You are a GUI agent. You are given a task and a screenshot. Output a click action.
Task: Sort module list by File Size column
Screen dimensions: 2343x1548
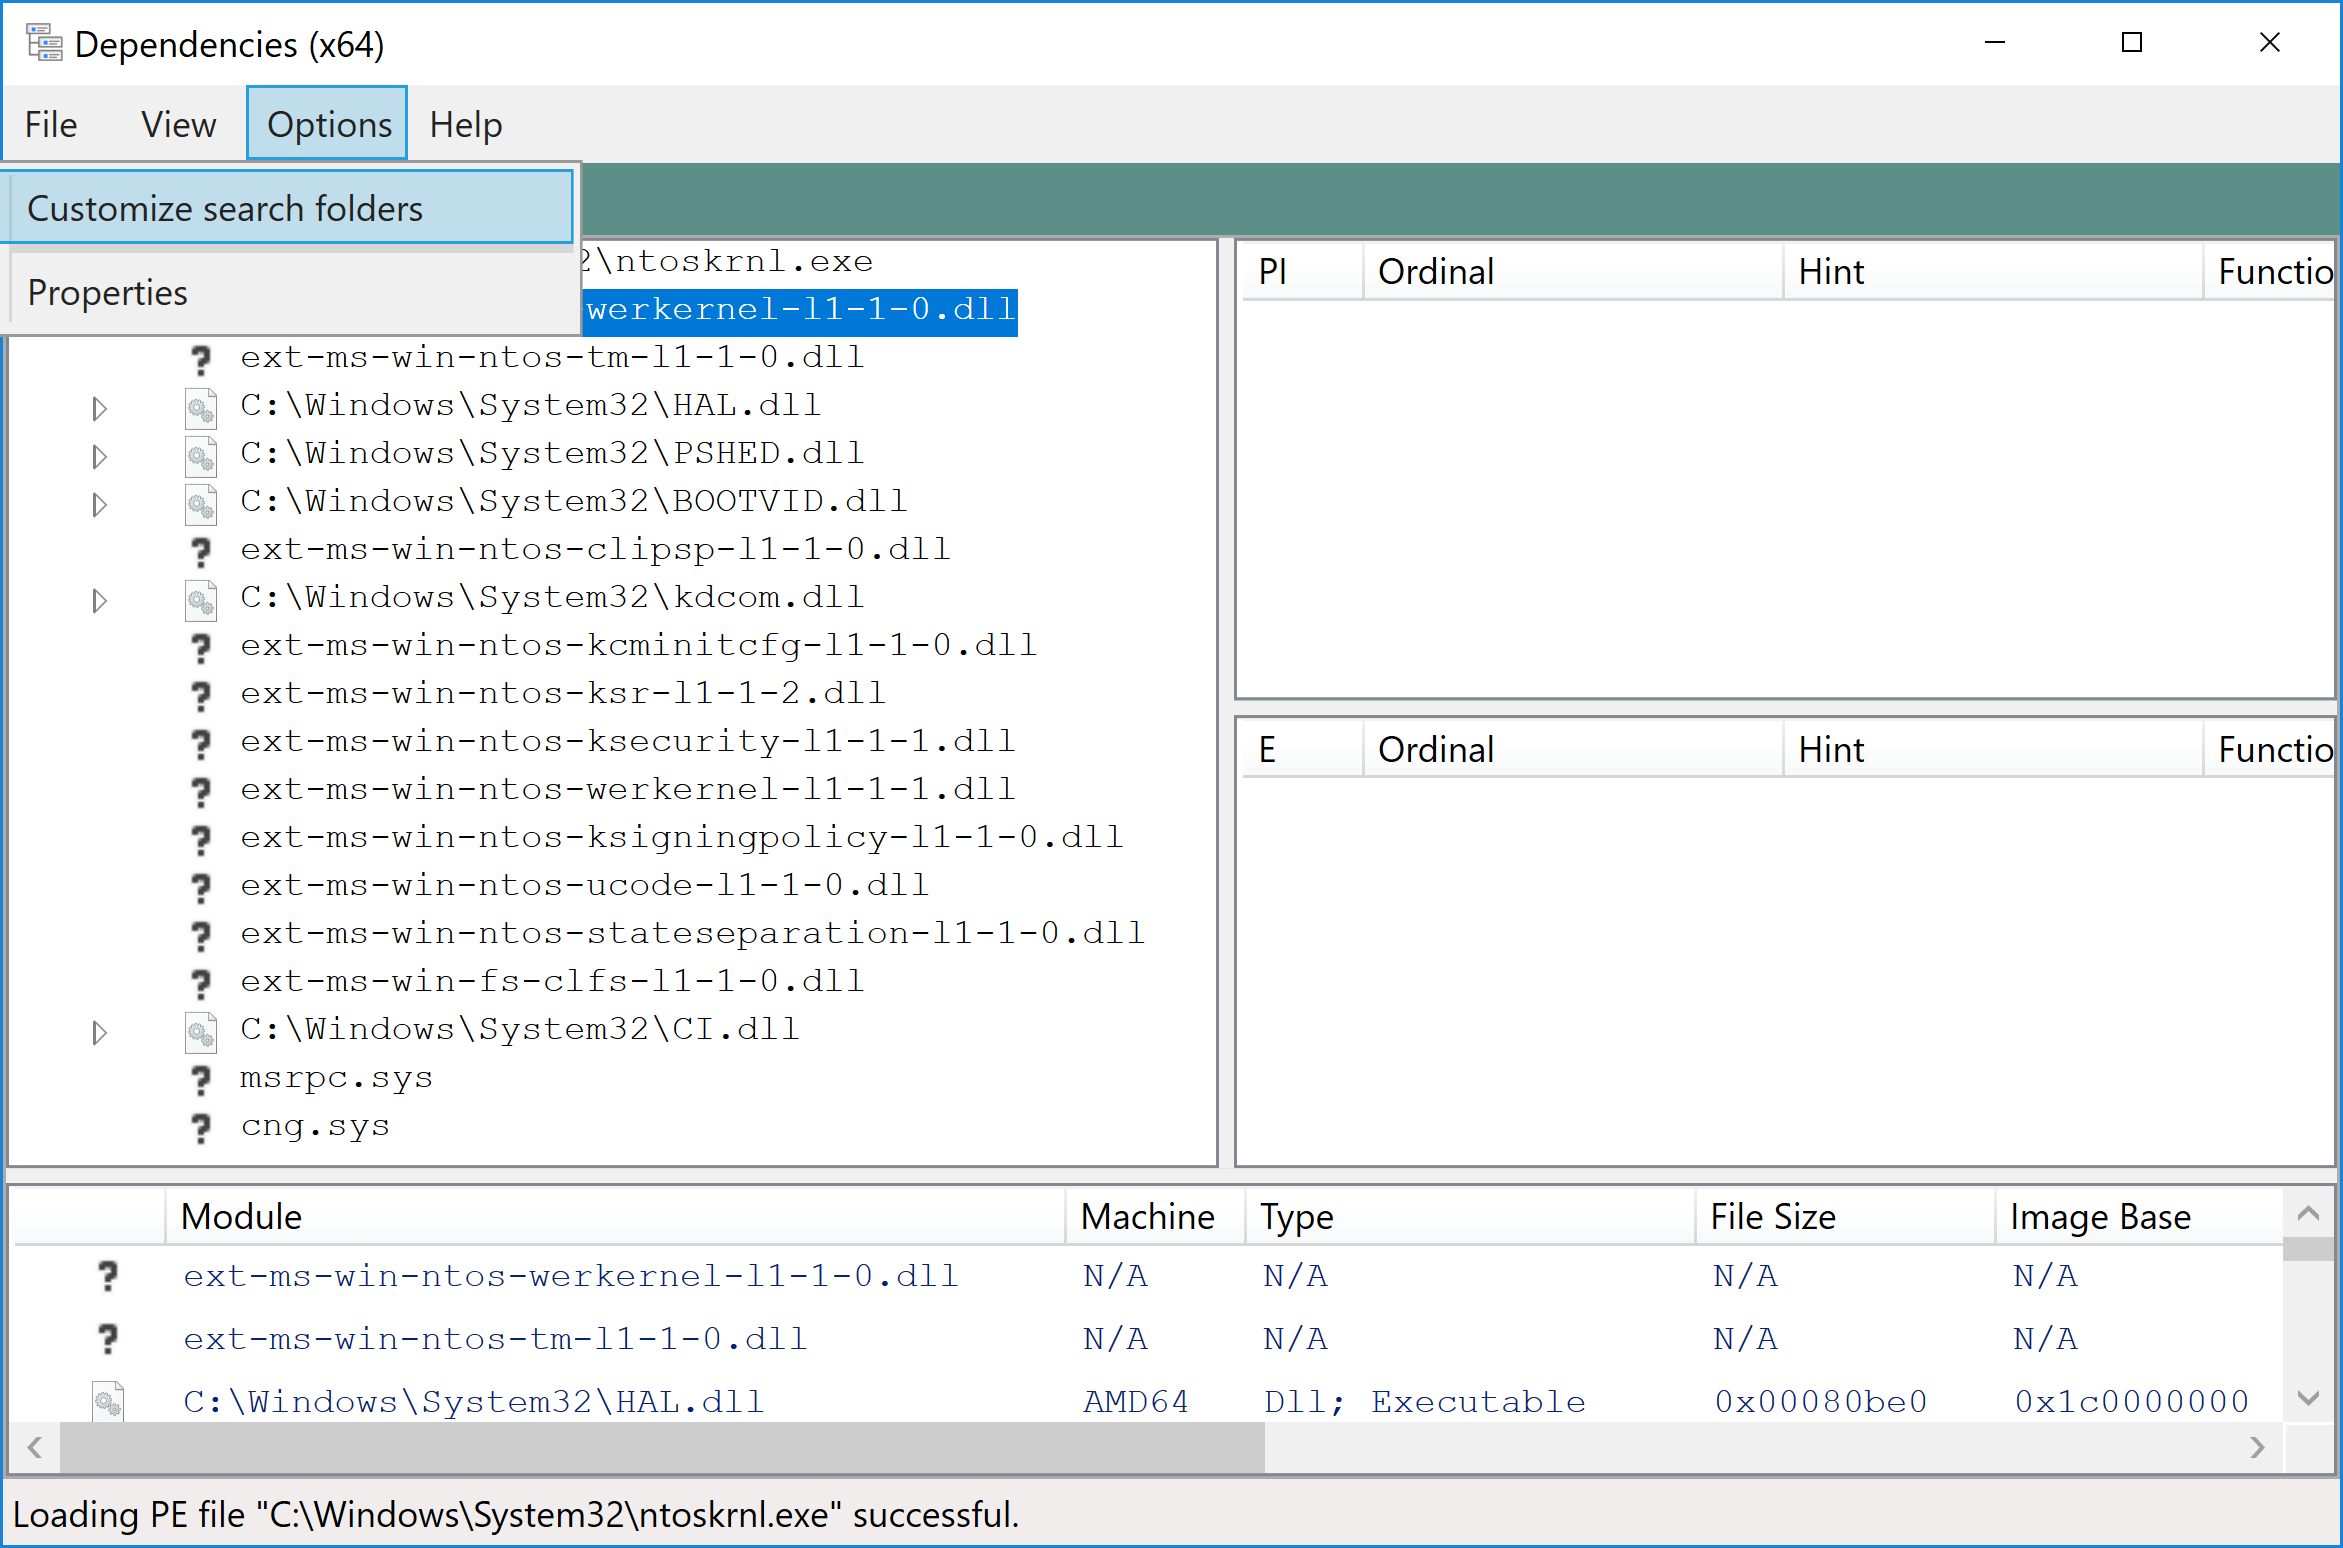(1845, 1216)
